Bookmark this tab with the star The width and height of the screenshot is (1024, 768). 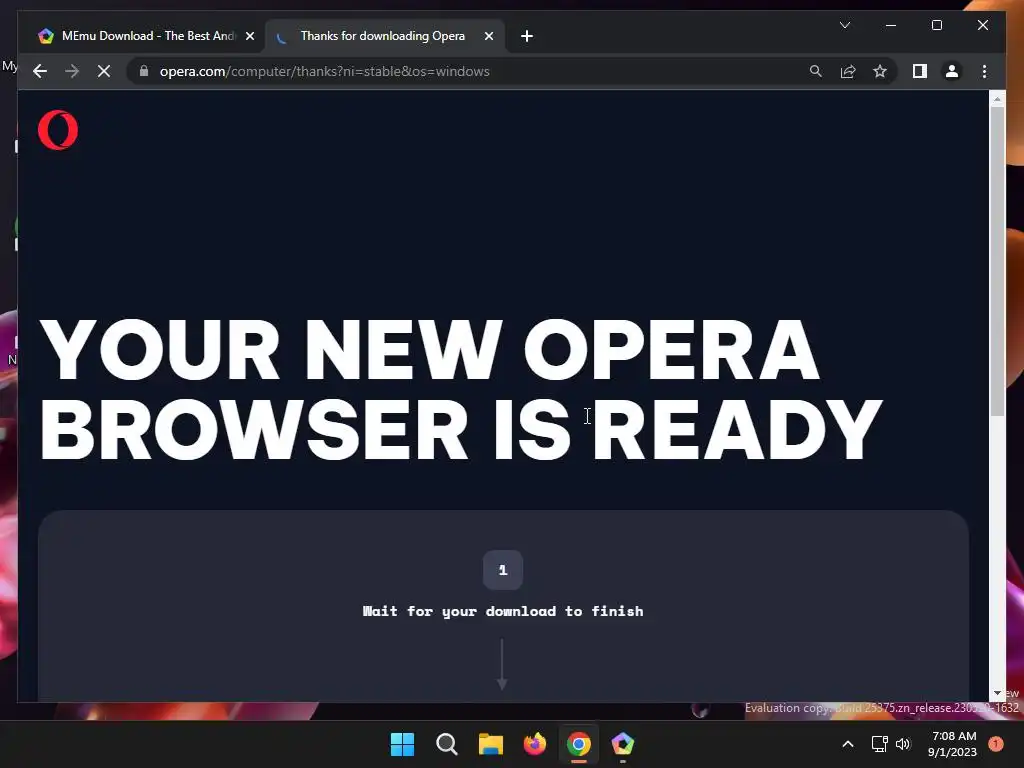click(880, 71)
